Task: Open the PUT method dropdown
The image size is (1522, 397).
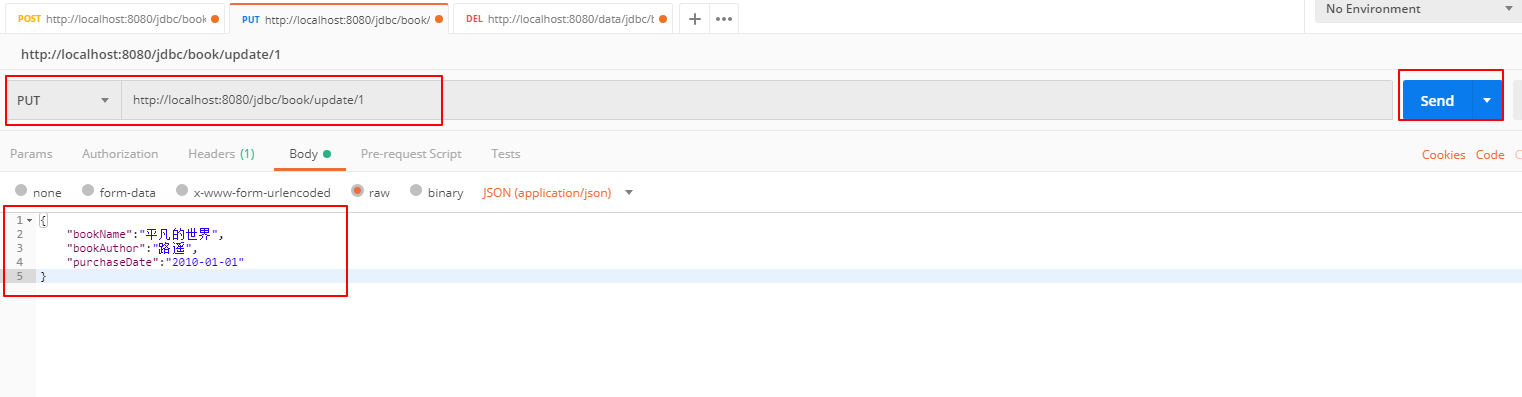Action: click(64, 100)
